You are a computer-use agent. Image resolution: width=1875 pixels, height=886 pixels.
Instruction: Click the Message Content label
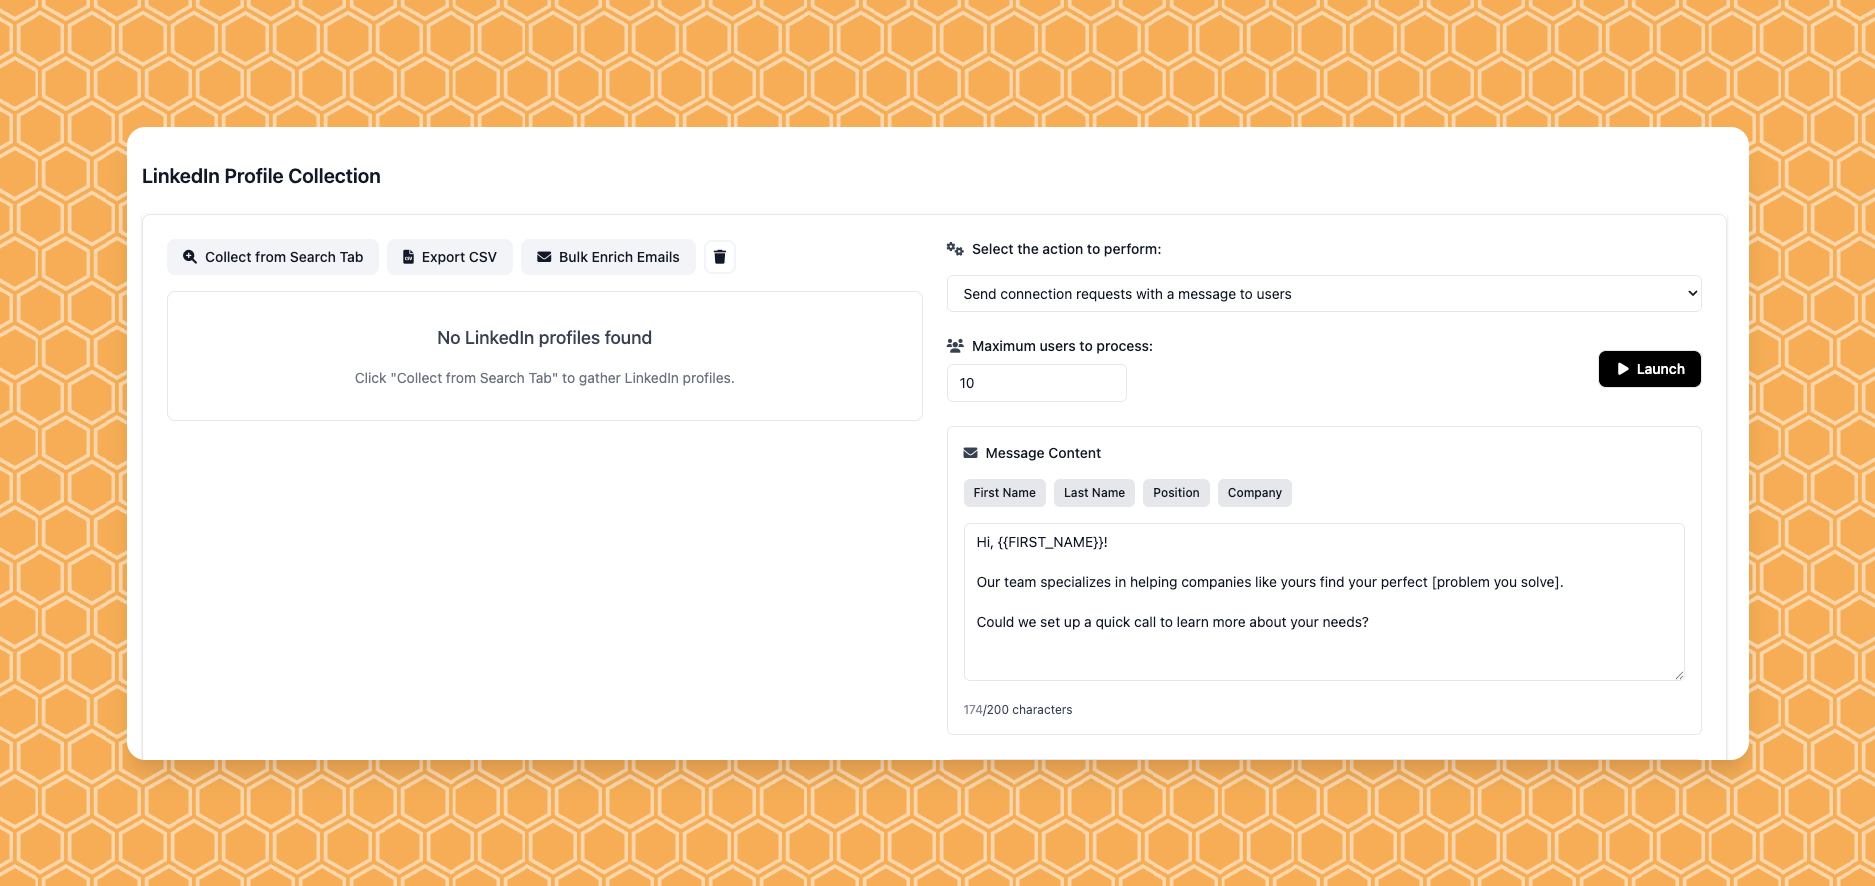[x=1043, y=453]
